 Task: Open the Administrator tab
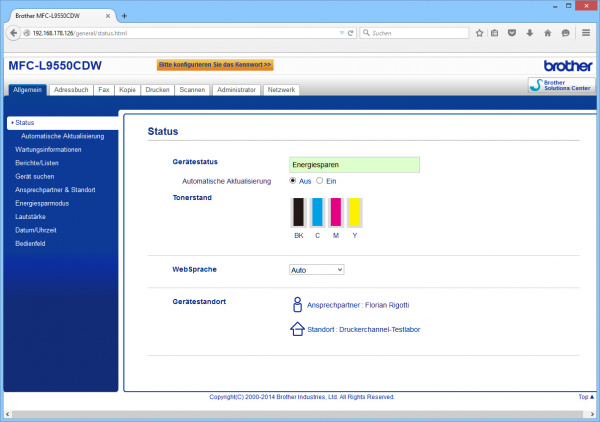point(236,90)
